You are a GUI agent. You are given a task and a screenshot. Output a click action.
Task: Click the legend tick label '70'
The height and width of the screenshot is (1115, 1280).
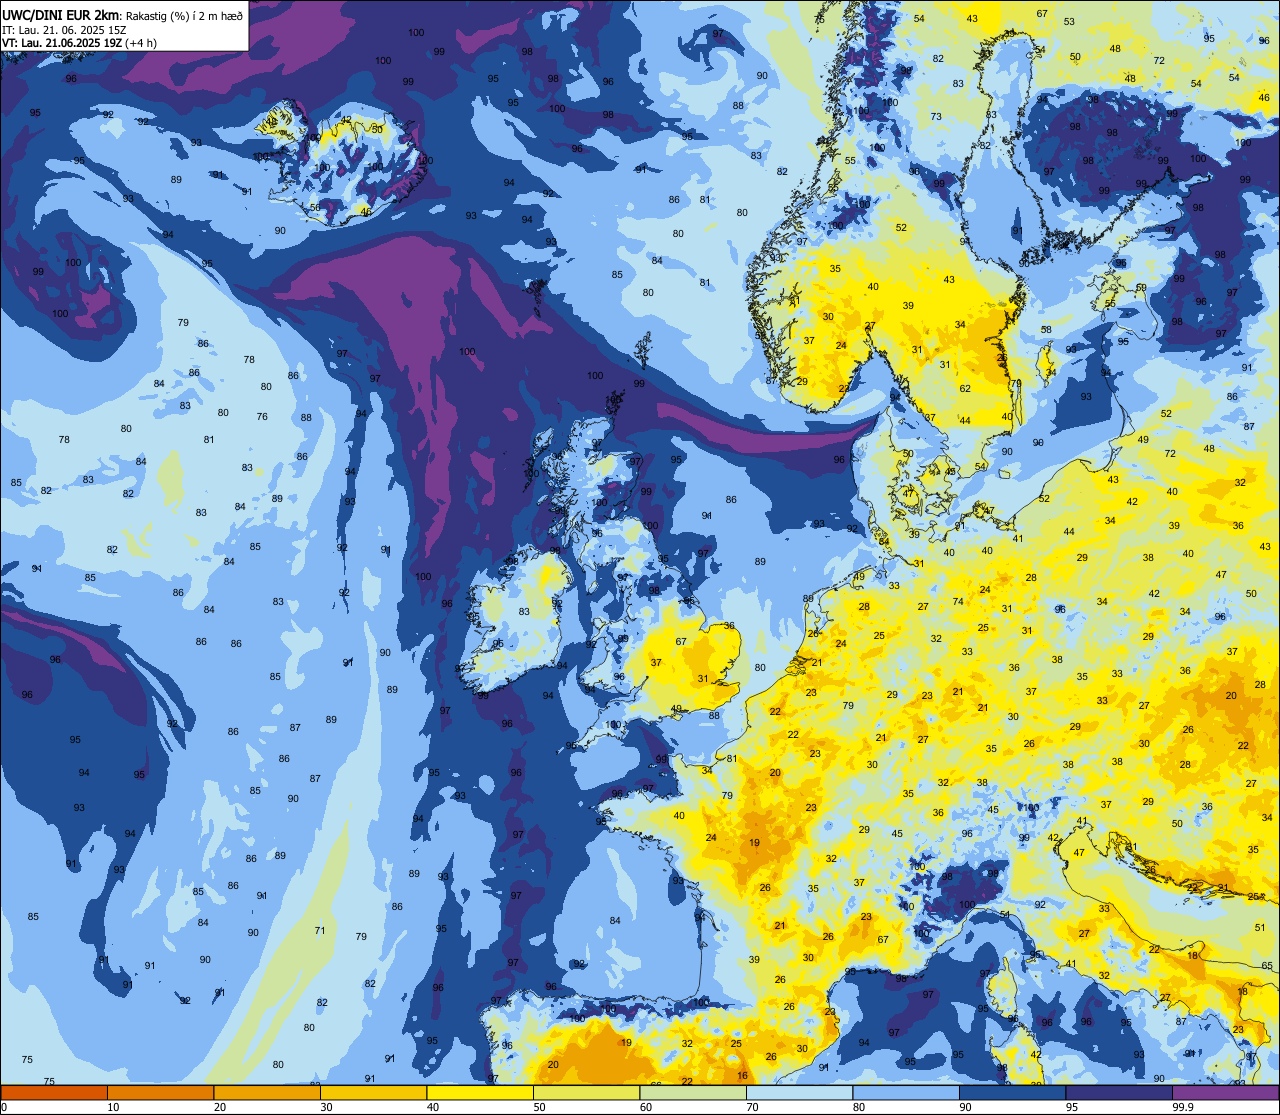(752, 1107)
